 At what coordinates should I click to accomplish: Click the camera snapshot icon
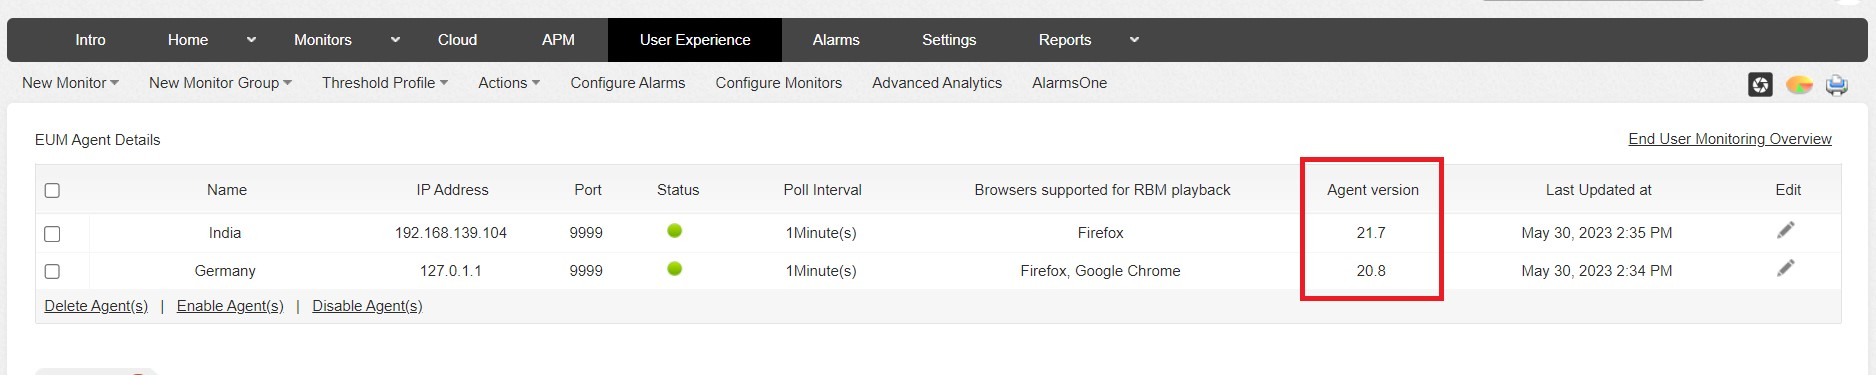[1760, 85]
